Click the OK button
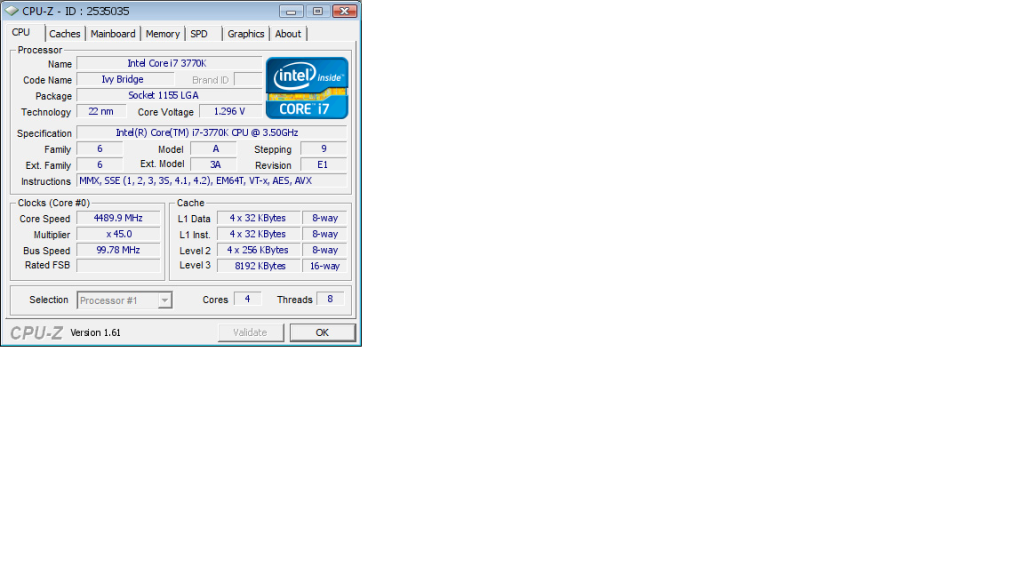The image size is (1024, 576). (x=323, y=332)
